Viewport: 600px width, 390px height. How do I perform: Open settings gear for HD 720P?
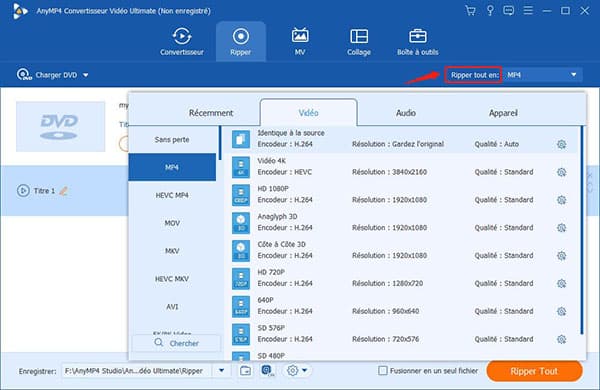pos(561,284)
